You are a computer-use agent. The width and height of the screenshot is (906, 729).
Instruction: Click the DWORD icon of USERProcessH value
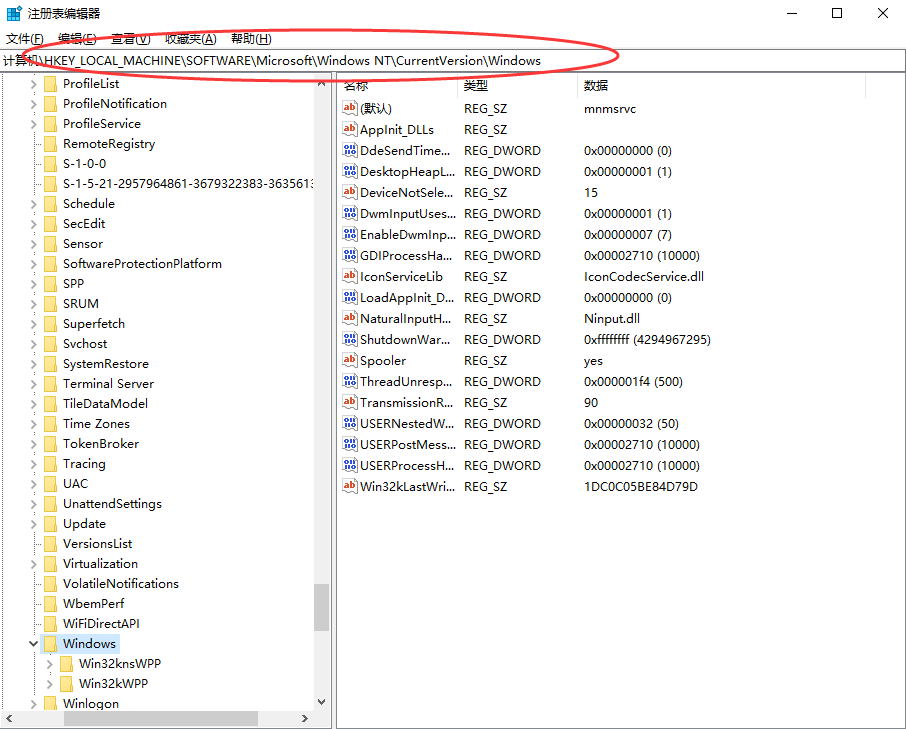click(350, 465)
